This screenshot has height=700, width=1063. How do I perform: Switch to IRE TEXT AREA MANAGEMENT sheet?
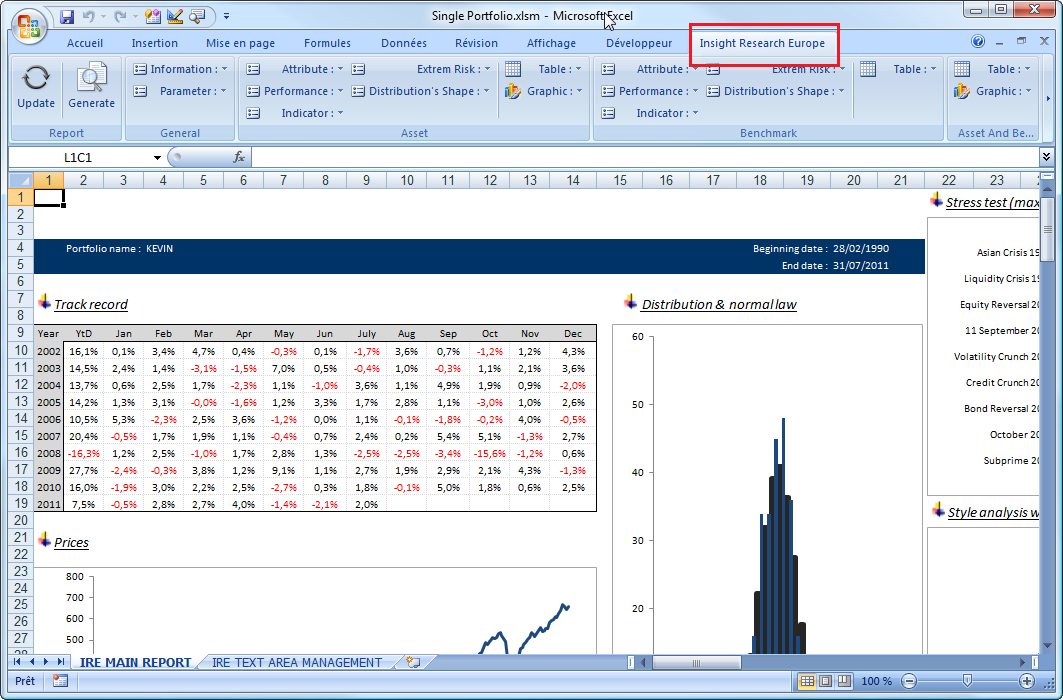tap(297, 662)
